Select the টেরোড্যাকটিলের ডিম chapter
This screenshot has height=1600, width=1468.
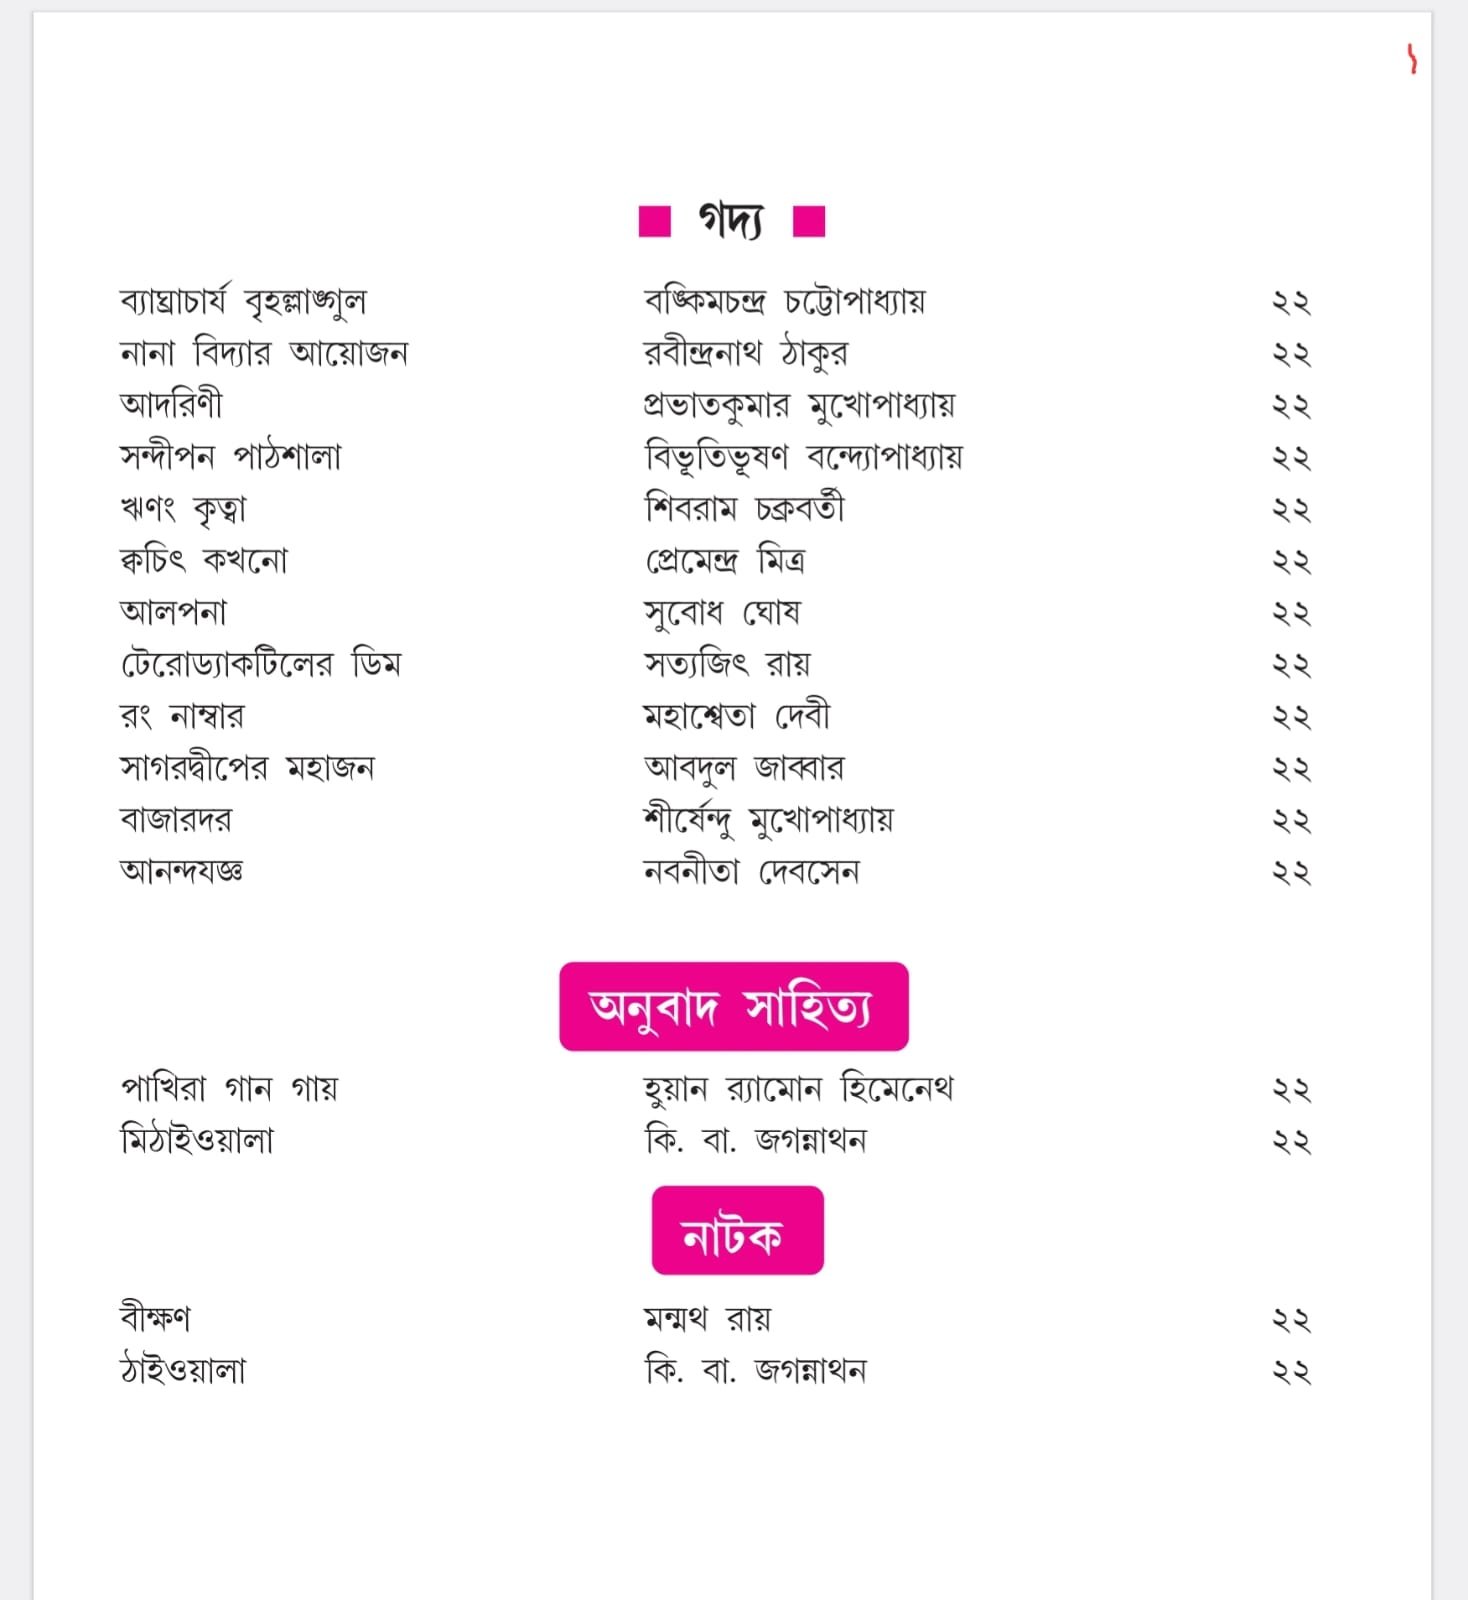(260, 664)
